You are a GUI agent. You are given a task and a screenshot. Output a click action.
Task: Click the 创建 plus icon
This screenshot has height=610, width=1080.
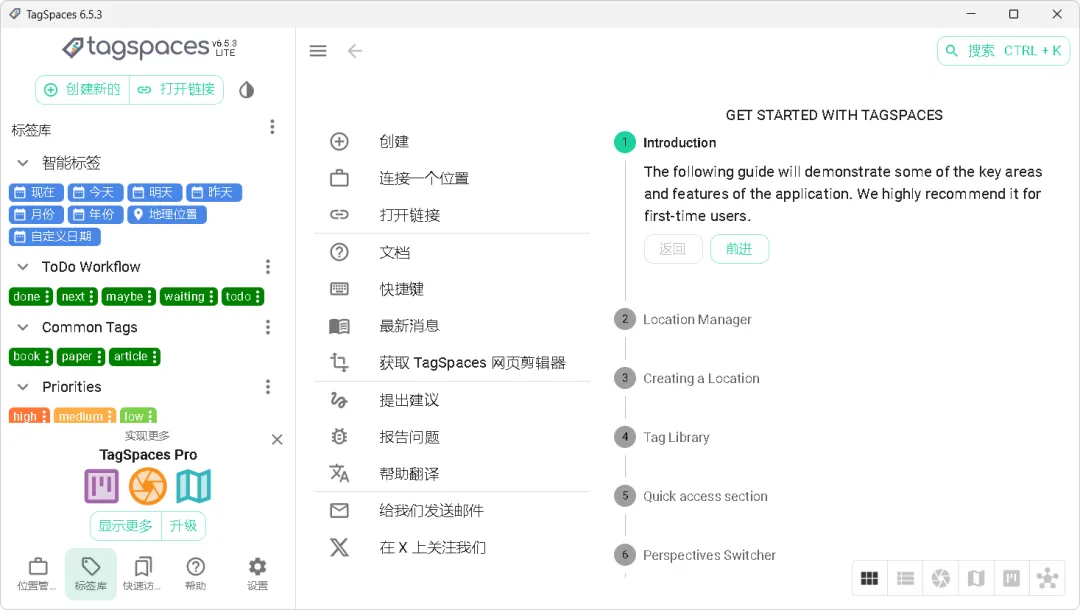click(x=339, y=142)
